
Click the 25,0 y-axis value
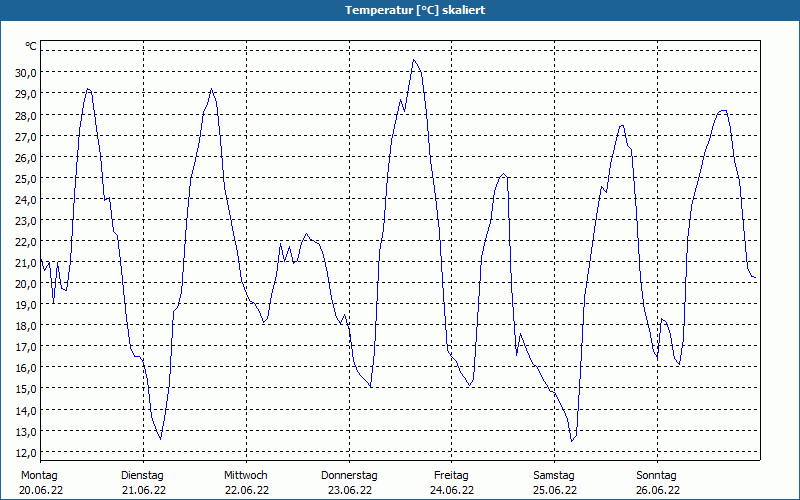pos(26,179)
